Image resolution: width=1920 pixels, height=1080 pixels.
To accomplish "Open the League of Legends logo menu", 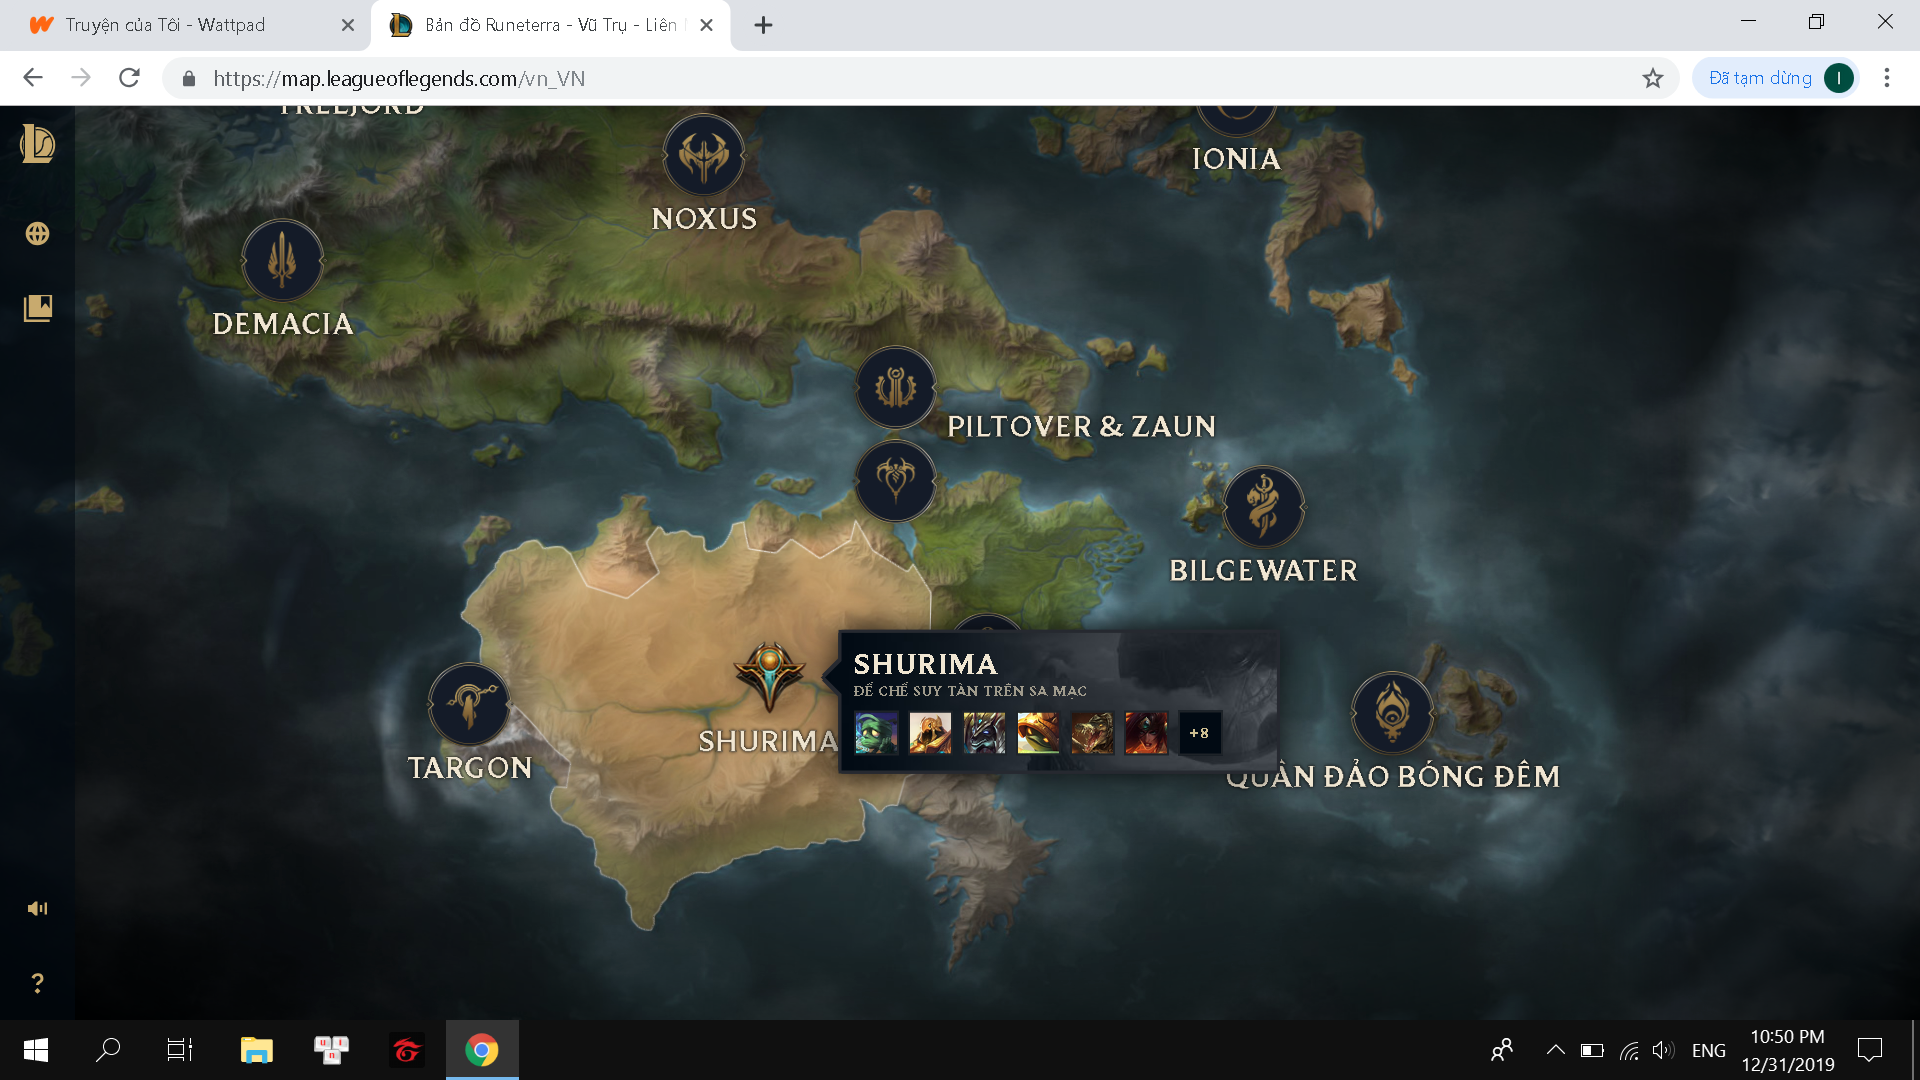I will pos(37,144).
